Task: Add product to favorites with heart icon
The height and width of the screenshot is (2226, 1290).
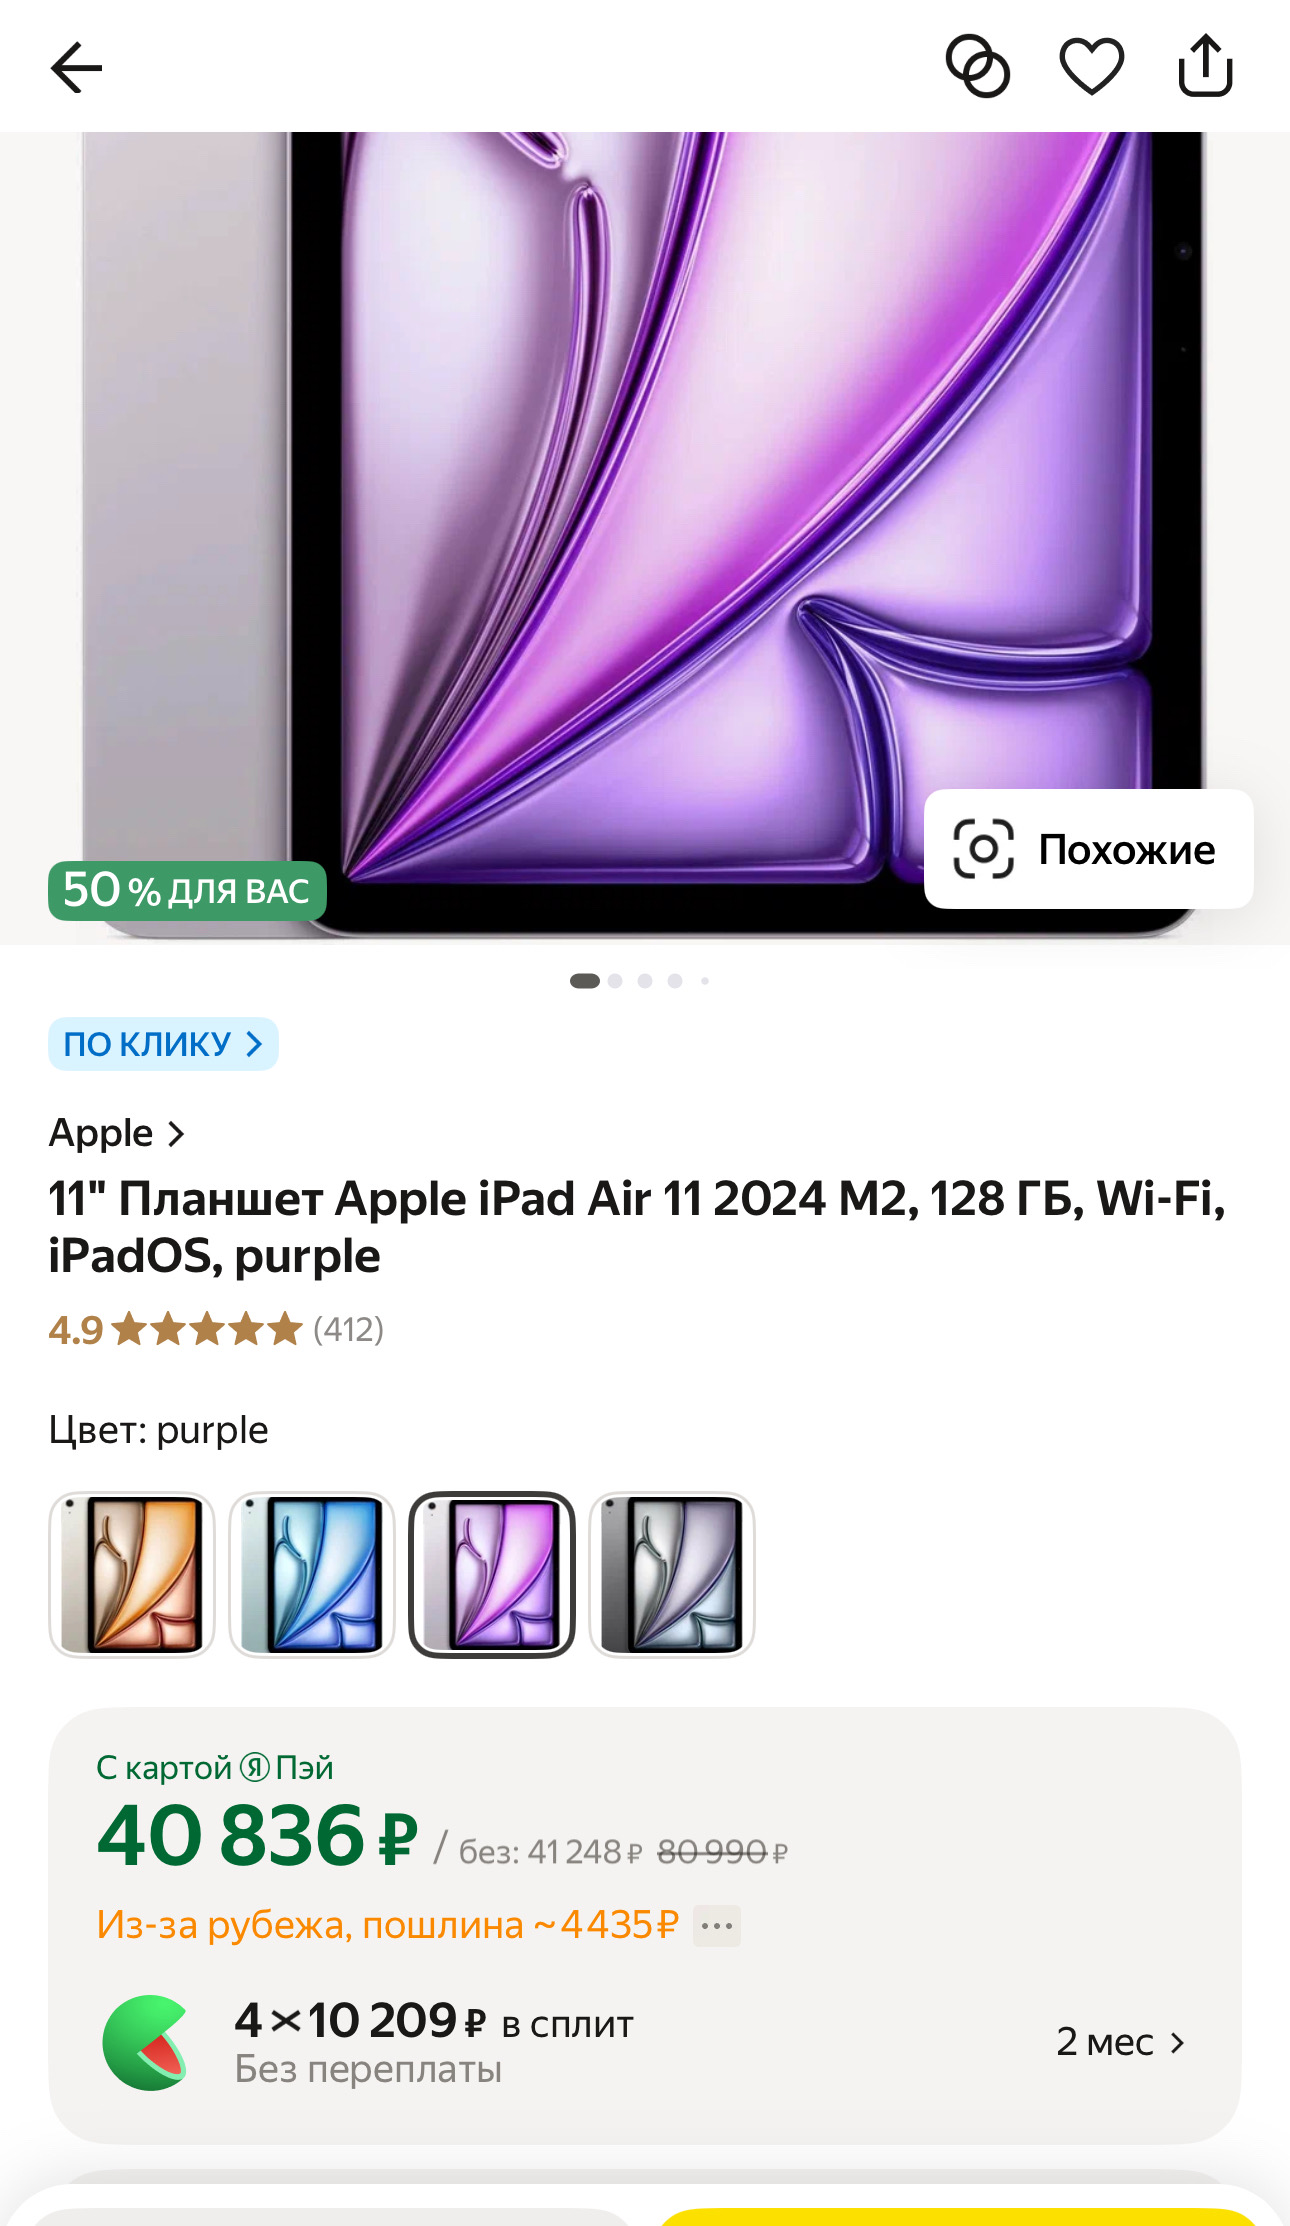Action: tap(1091, 67)
